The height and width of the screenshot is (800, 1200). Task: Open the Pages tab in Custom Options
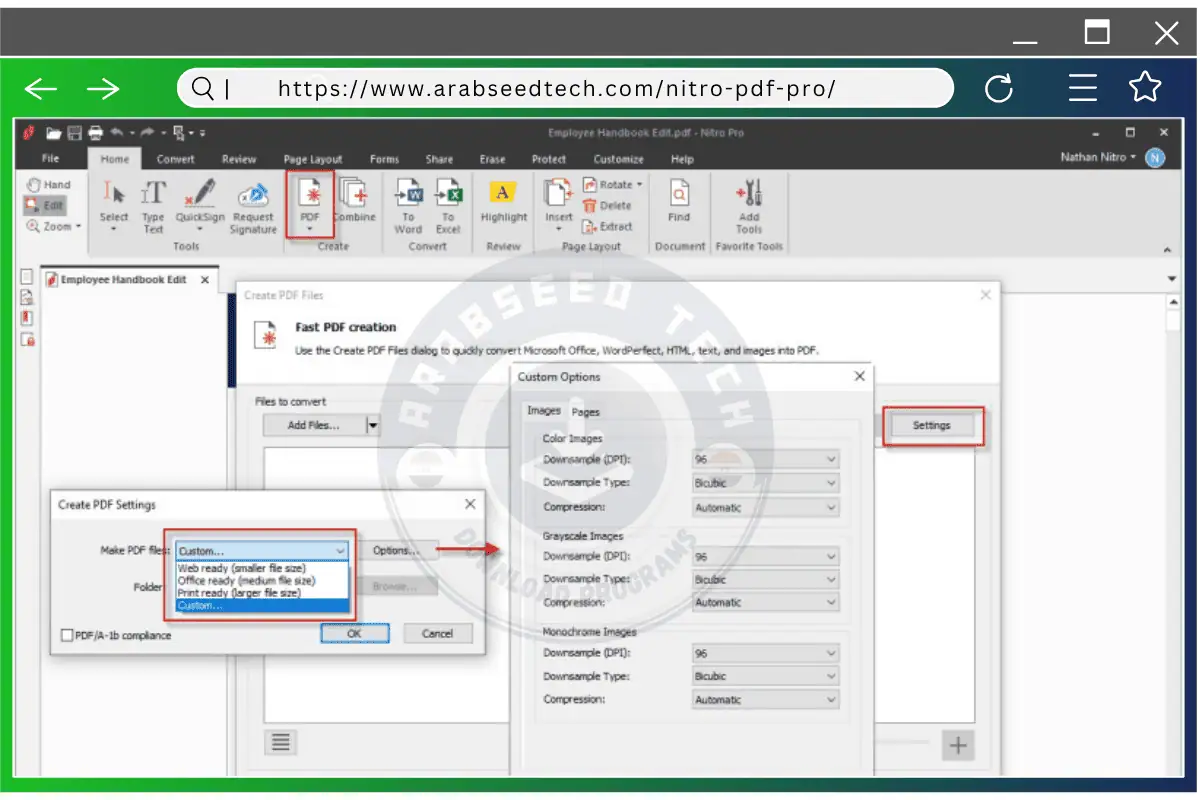[x=586, y=411]
